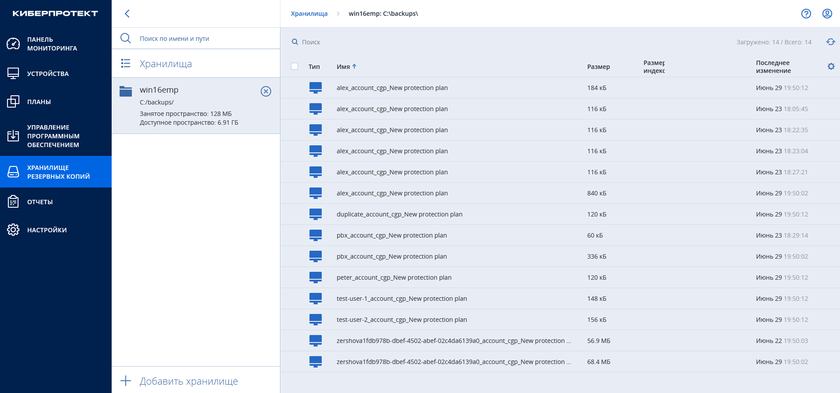Remove win16emp storage with X icon

(266, 92)
